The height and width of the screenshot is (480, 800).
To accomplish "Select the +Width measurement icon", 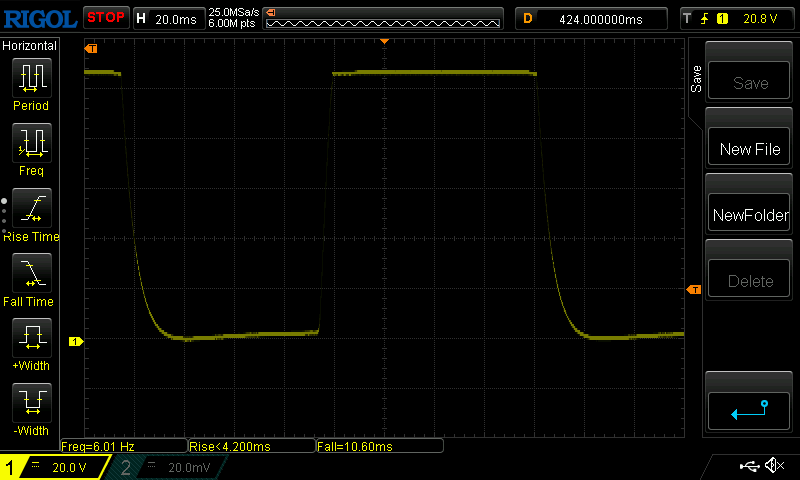I will pyautogui.click(x=31, y=339).
